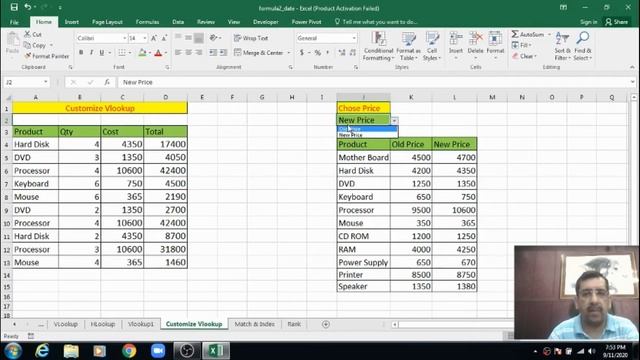Open the Developer ribbon tab

(266, 22)
